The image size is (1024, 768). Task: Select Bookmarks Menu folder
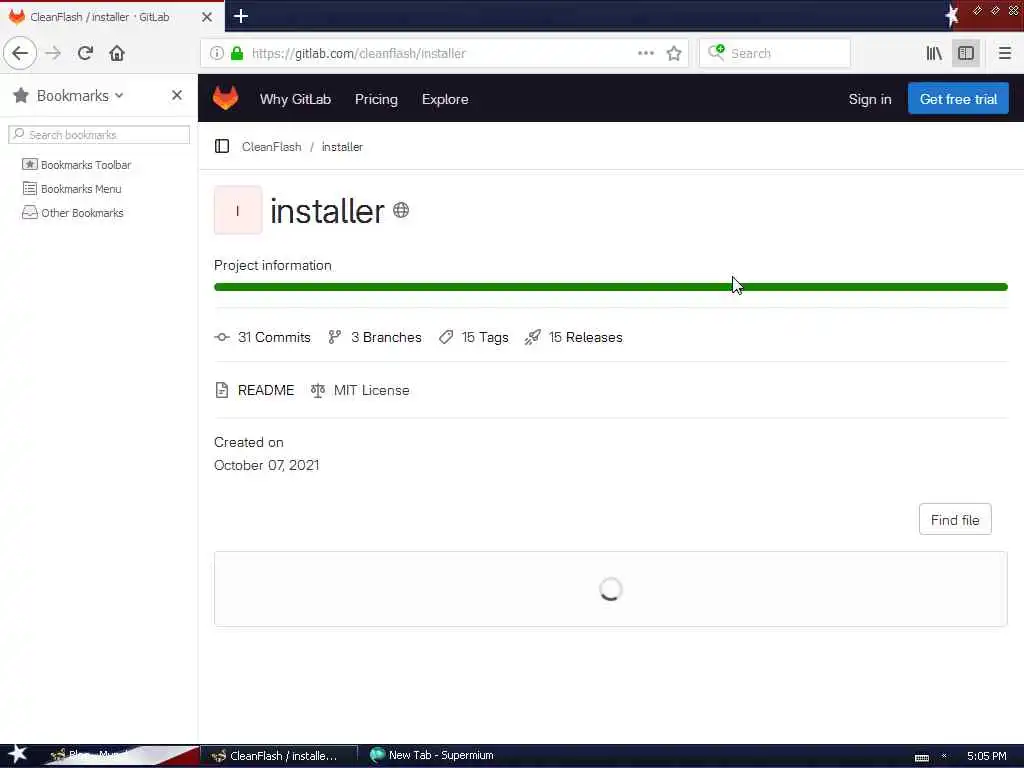[72, 189]
